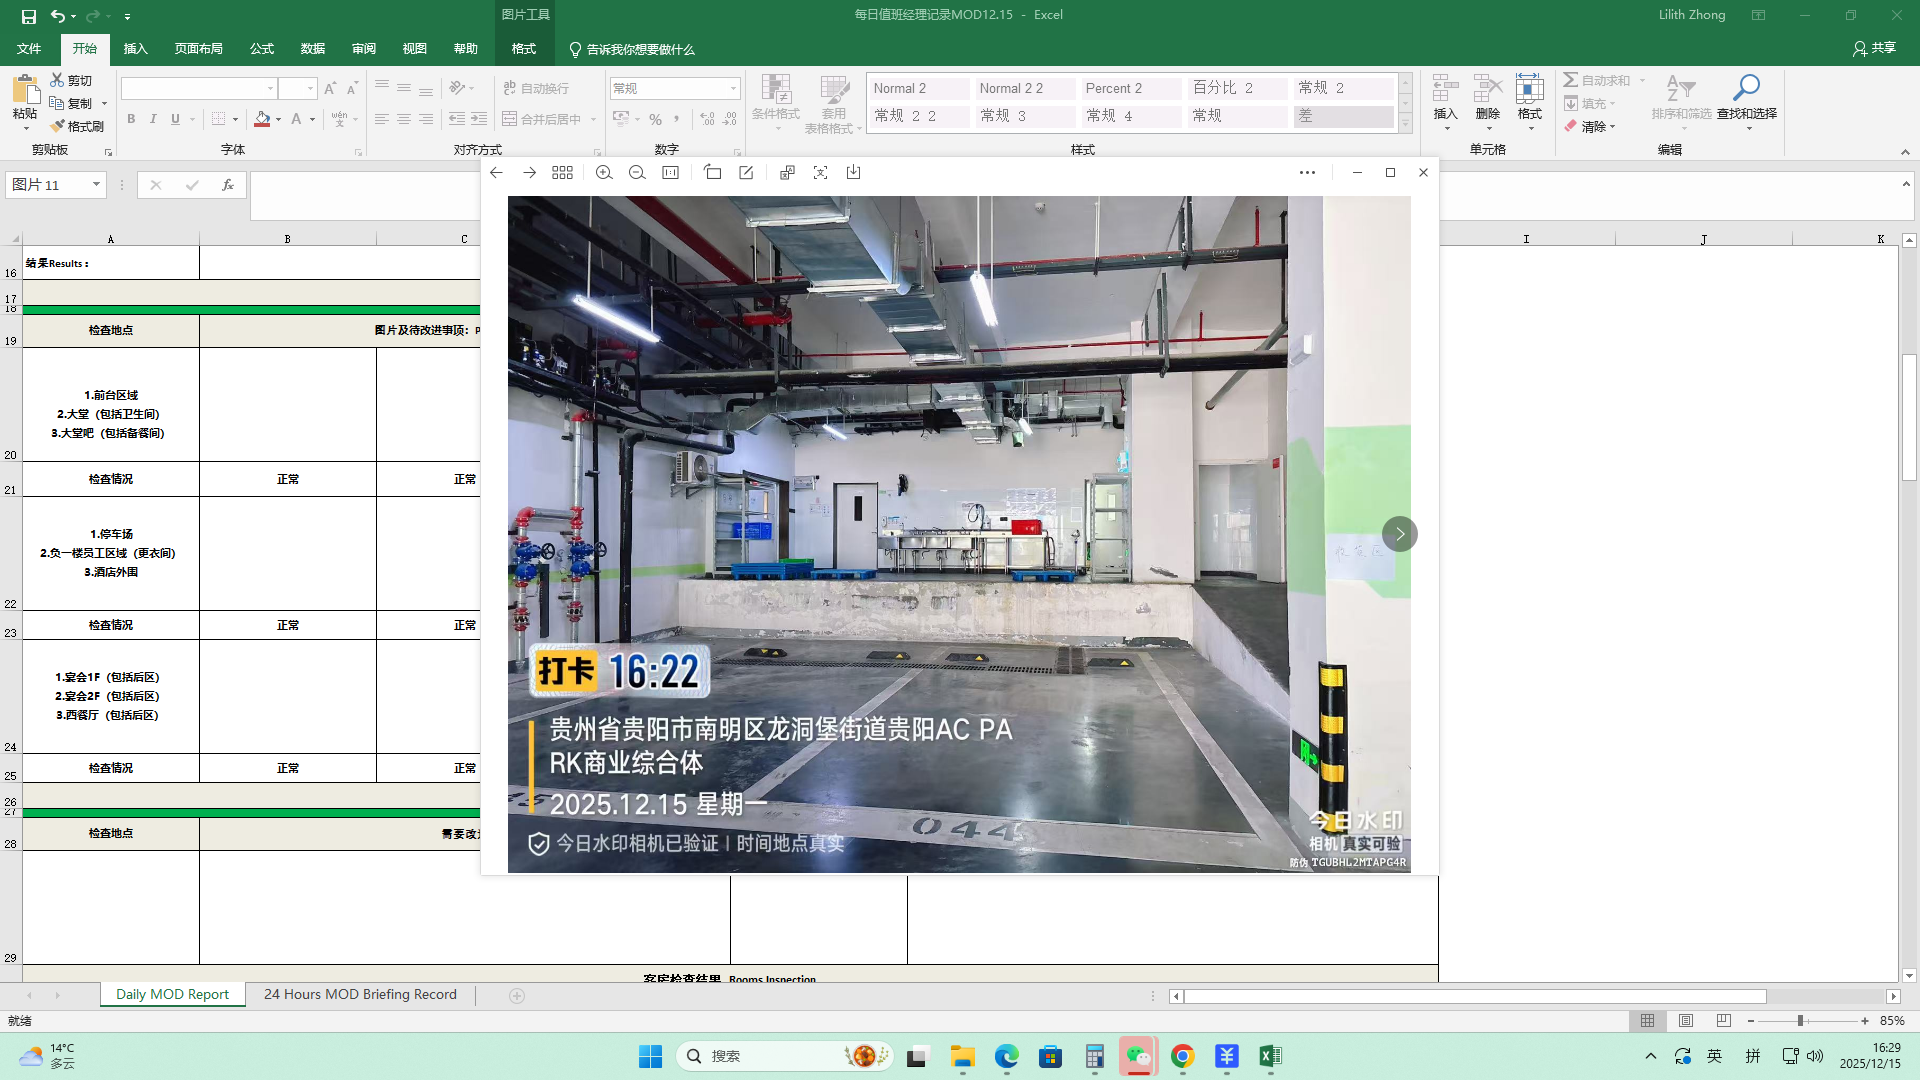Image resolution: width=1920 pixels, height=1080 pixels.
Task: Toggle italic formatting in ribbon
Action: pyautogui.click(x=153, y=119)
